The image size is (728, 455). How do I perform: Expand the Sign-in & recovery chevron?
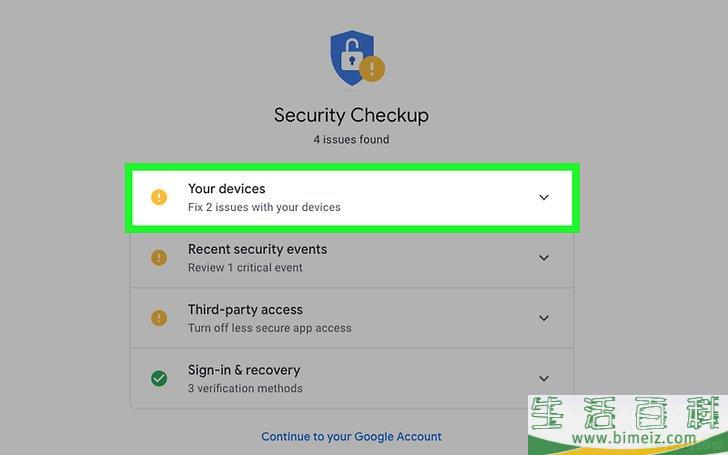[544, 378]
